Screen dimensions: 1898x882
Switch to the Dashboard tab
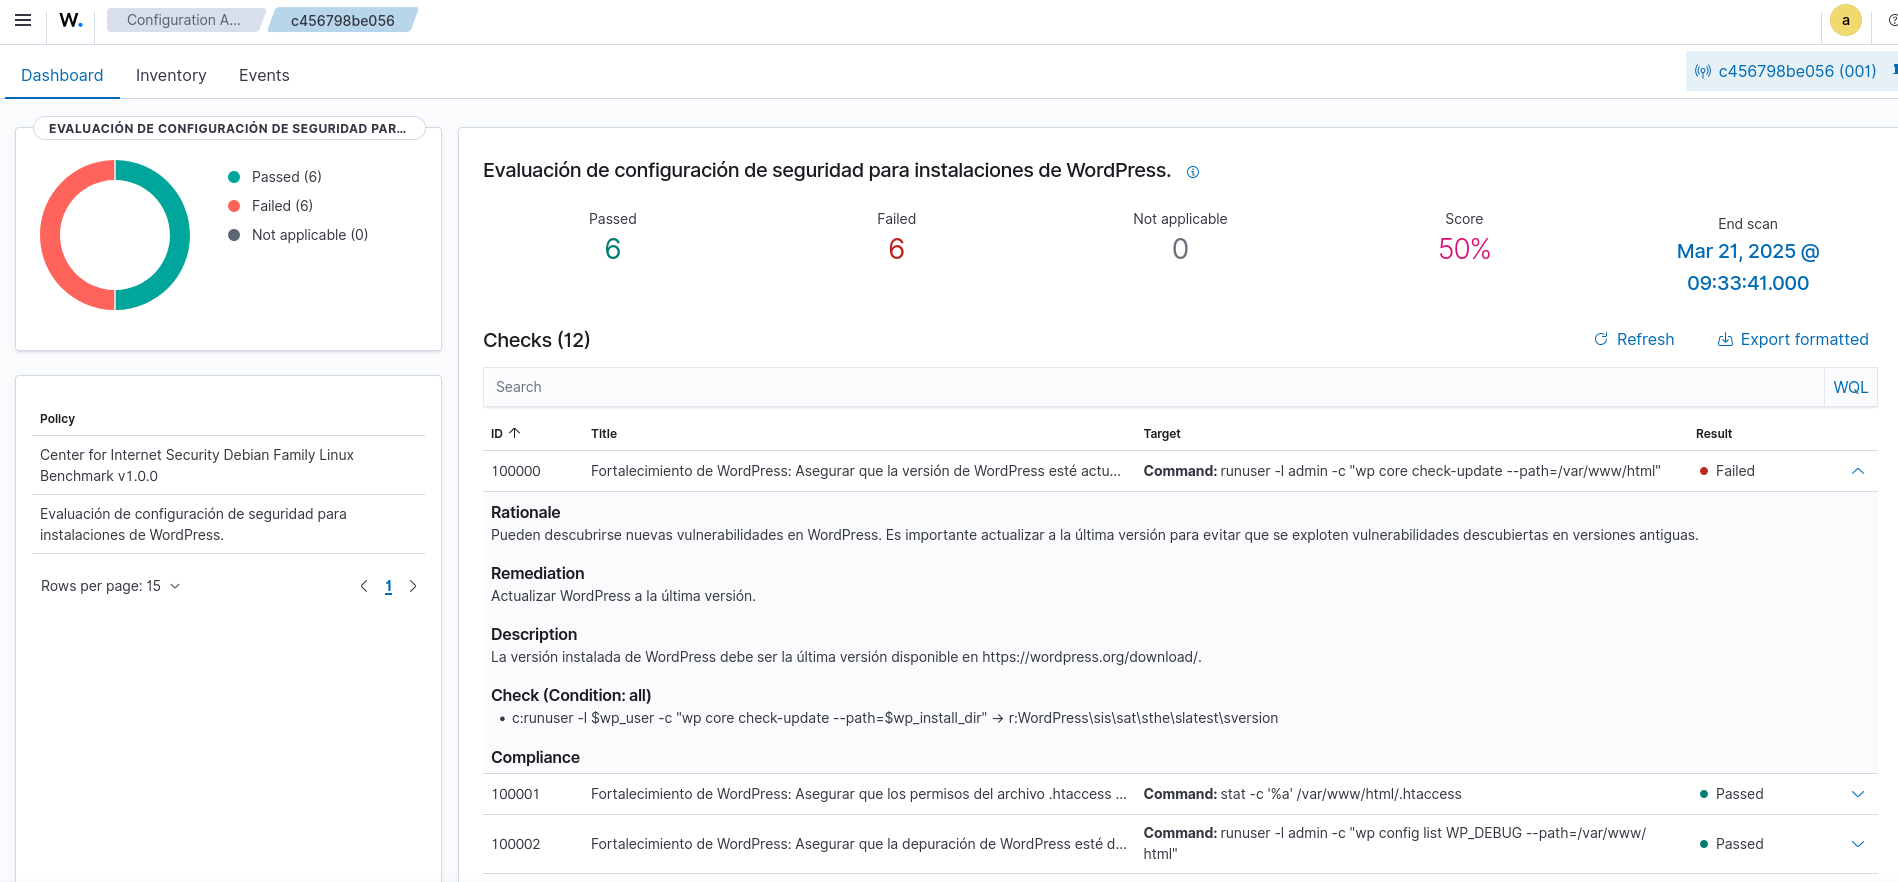tap(62, 75)
